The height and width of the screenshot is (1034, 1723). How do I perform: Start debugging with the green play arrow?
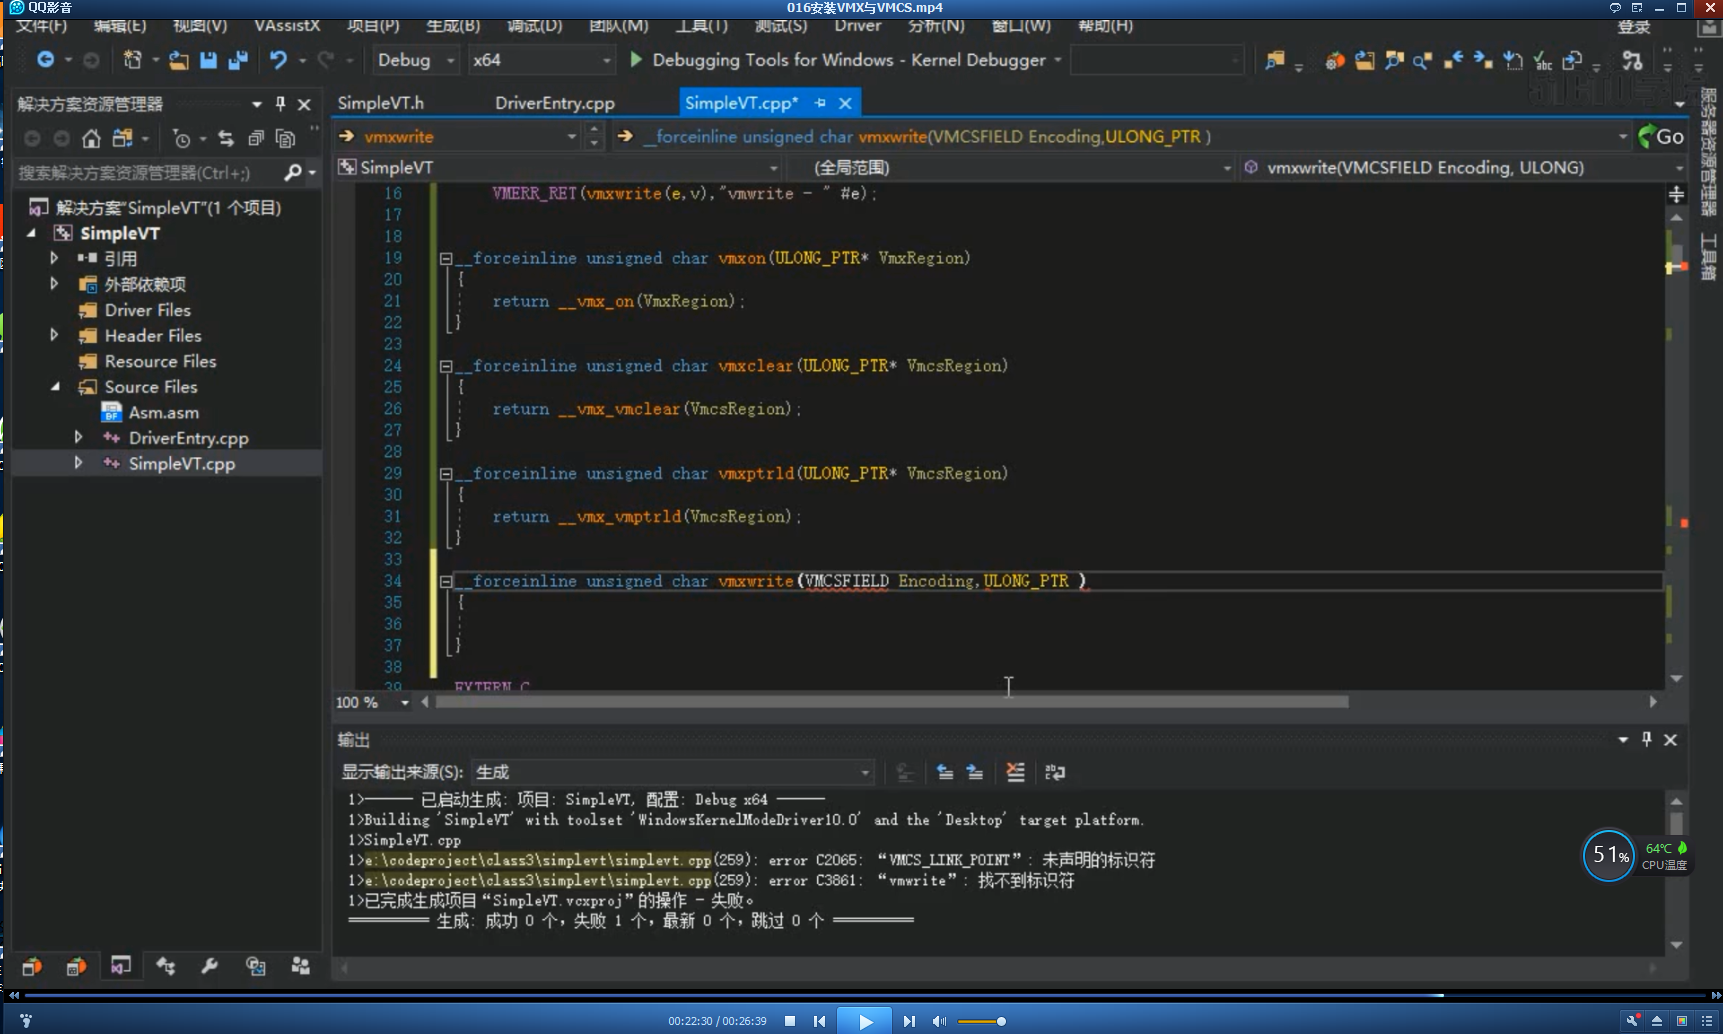636,60
